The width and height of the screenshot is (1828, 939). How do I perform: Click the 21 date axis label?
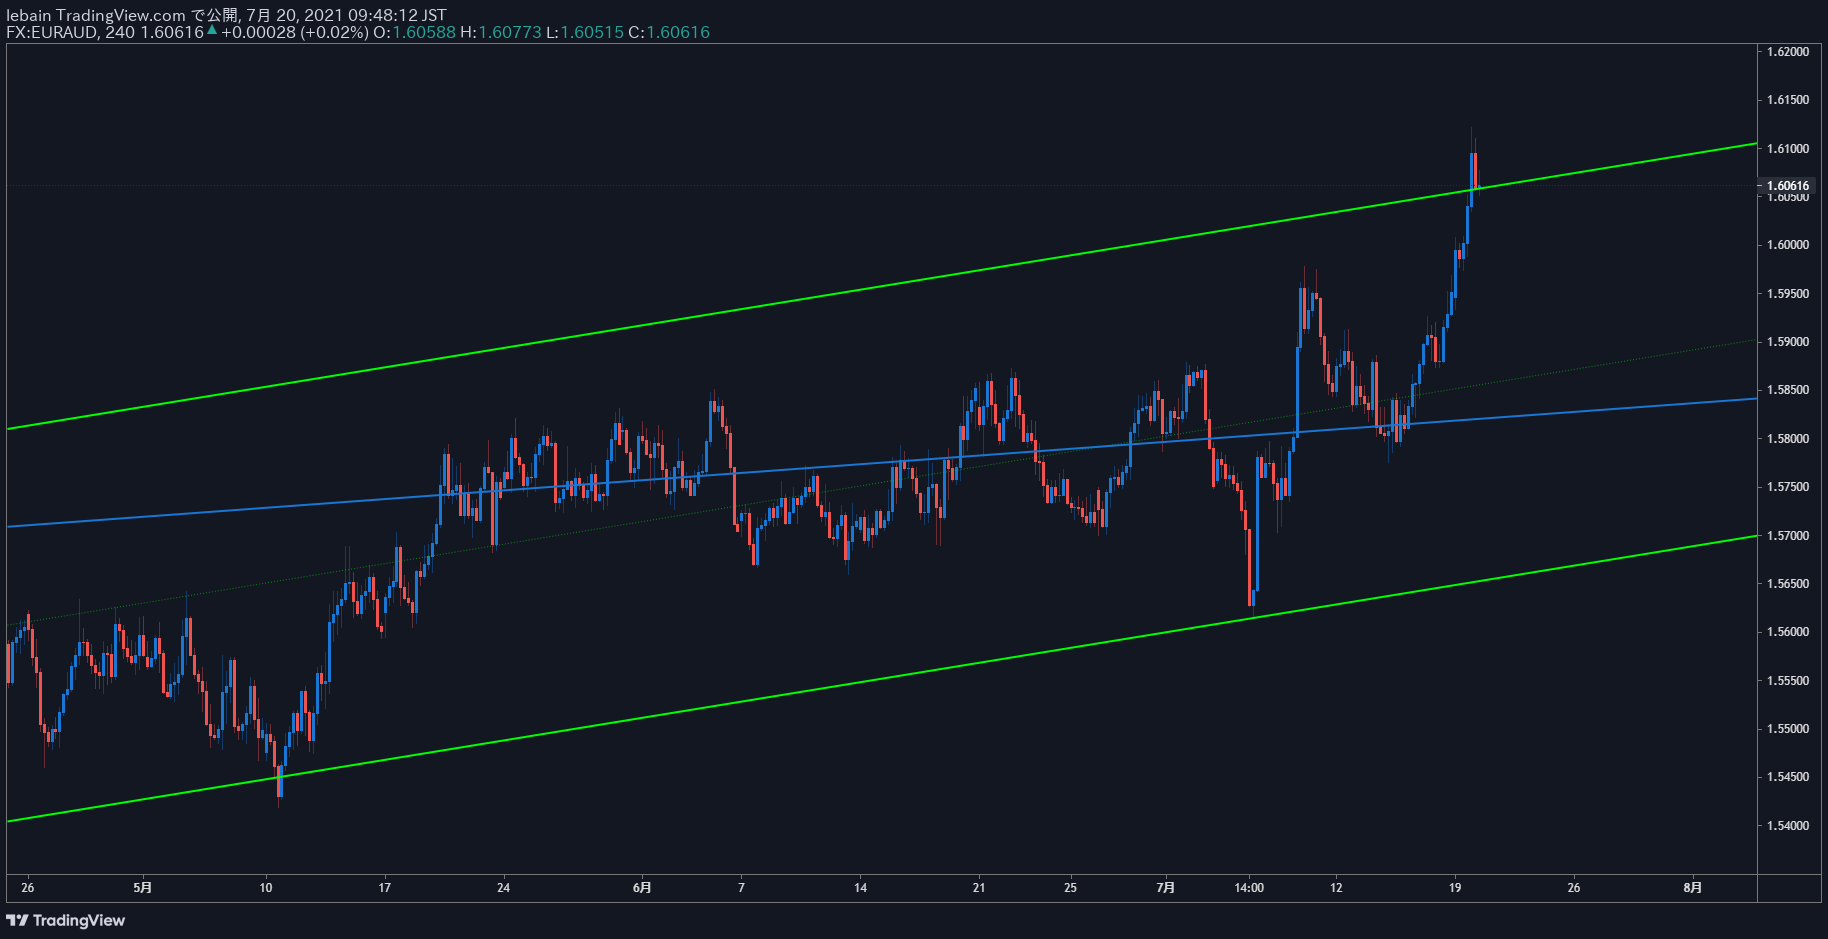coord(979,887)
